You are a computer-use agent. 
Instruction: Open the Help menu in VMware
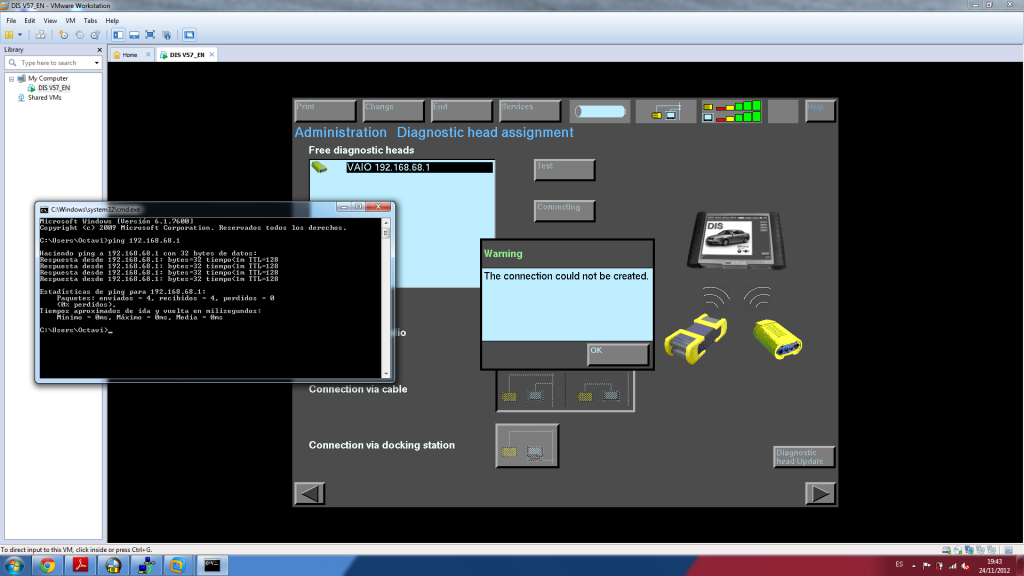pos(112,21)
